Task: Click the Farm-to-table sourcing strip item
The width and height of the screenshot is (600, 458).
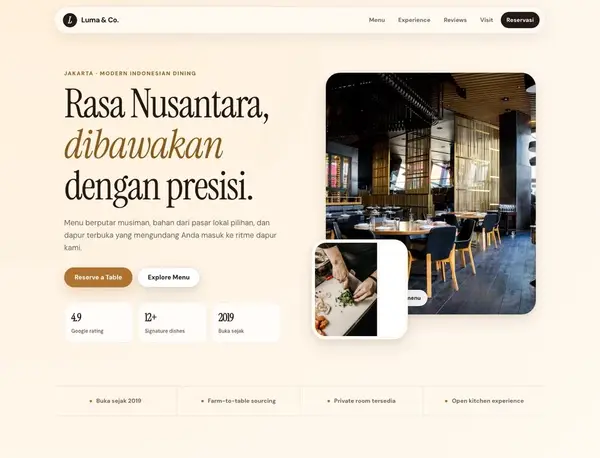Action: tap(238, 401)
